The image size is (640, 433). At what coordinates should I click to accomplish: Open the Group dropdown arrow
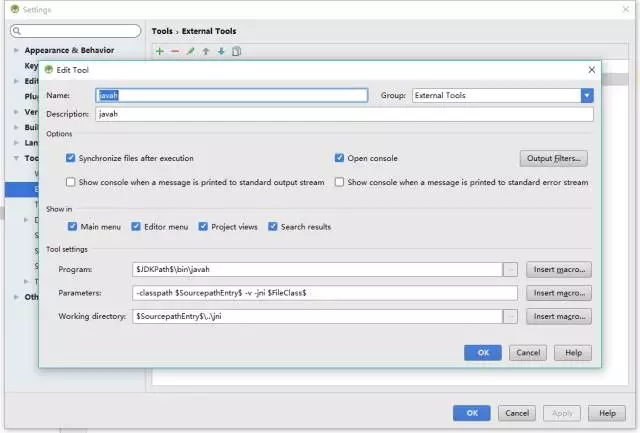[x=587, y=95]
